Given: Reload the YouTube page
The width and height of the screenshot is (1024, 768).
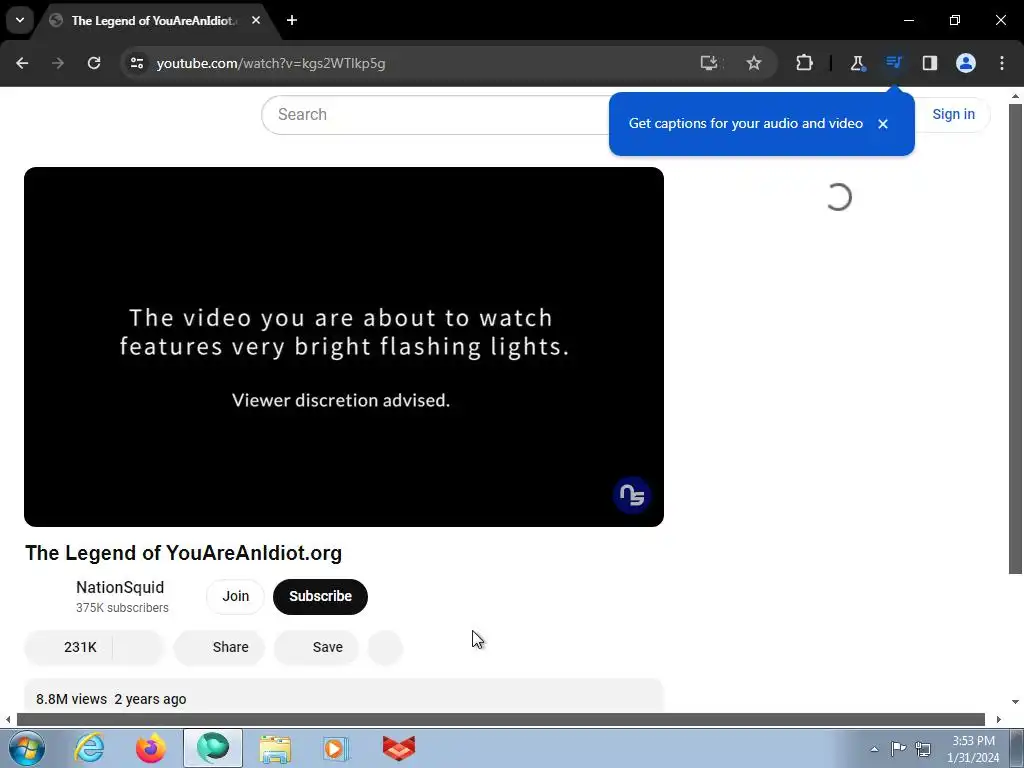Looking at the screenshot, I should 94,63.
